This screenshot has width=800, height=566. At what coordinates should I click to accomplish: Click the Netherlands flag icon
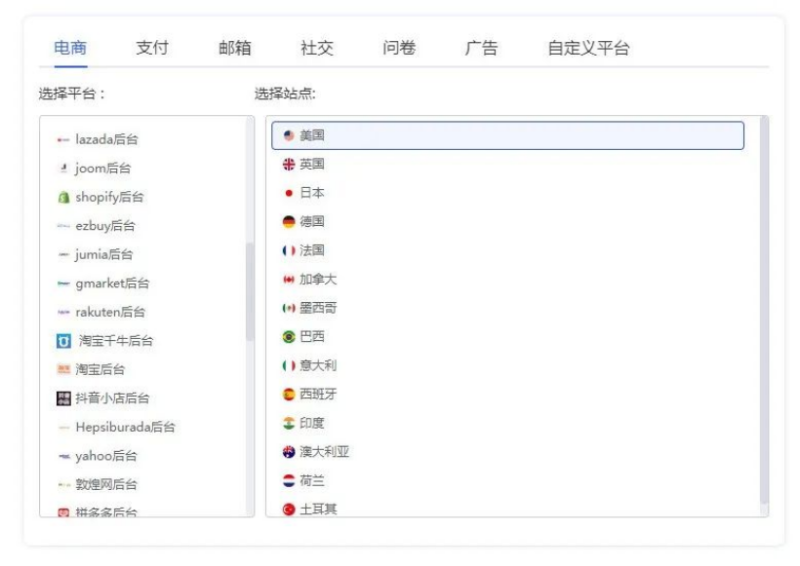tap(289, 481)
